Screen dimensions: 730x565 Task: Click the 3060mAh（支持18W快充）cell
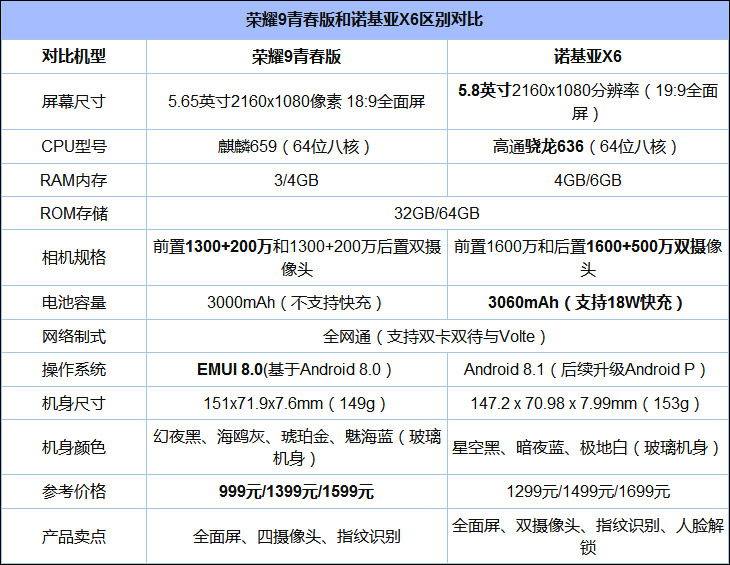[x=588, y=303]
